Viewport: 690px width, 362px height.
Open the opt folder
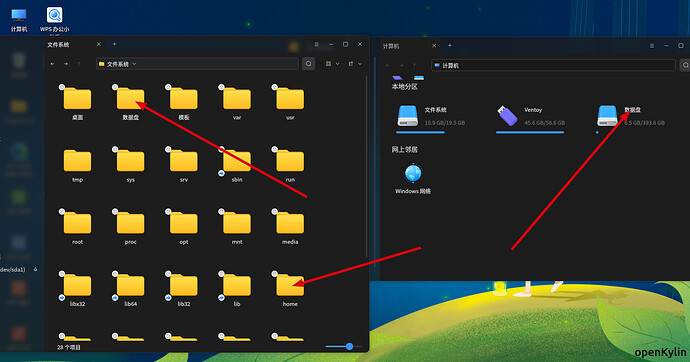pyautogui.click(x=184, y=223)
